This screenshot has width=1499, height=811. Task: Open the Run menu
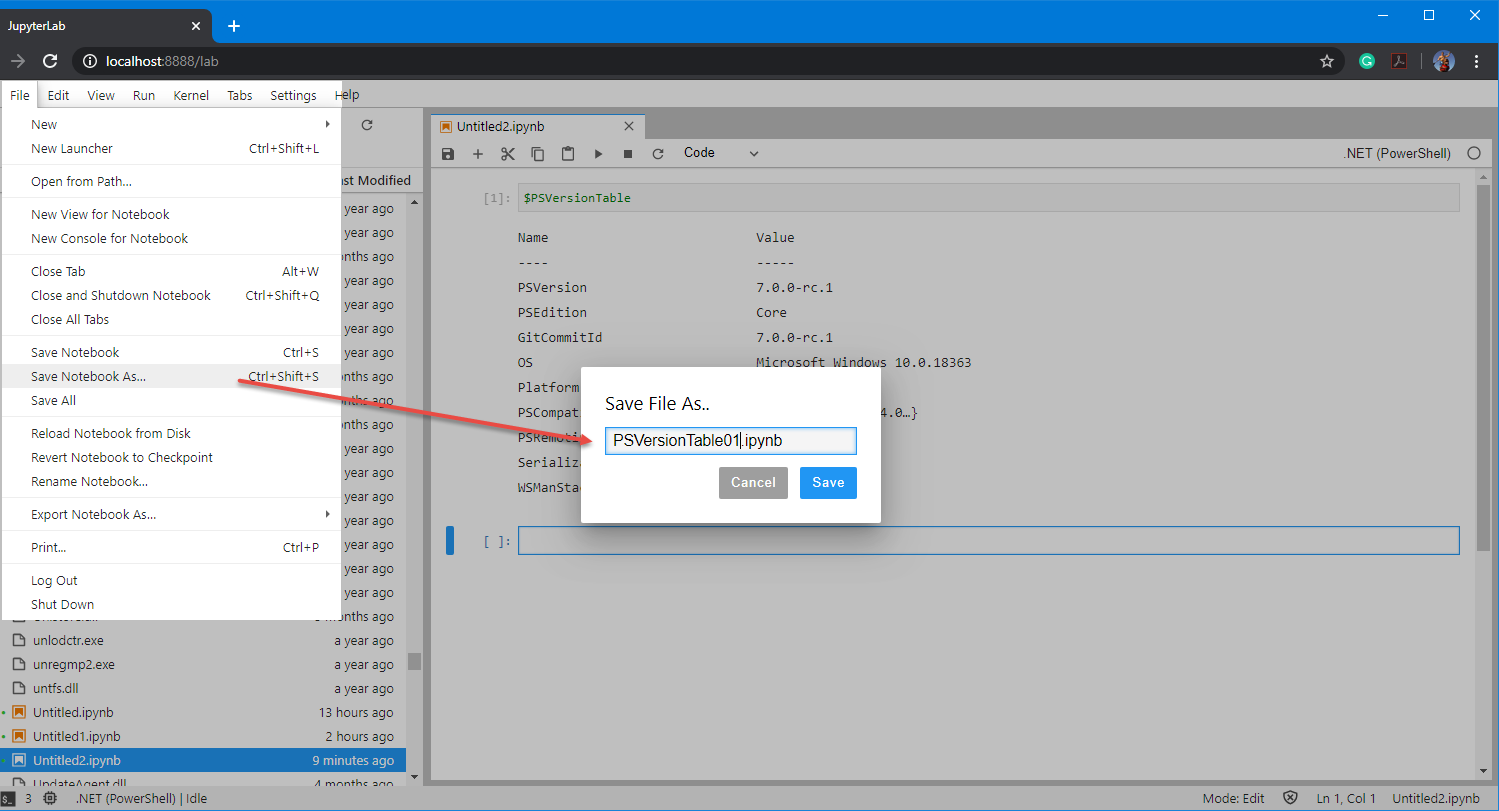tap(144, 96)
